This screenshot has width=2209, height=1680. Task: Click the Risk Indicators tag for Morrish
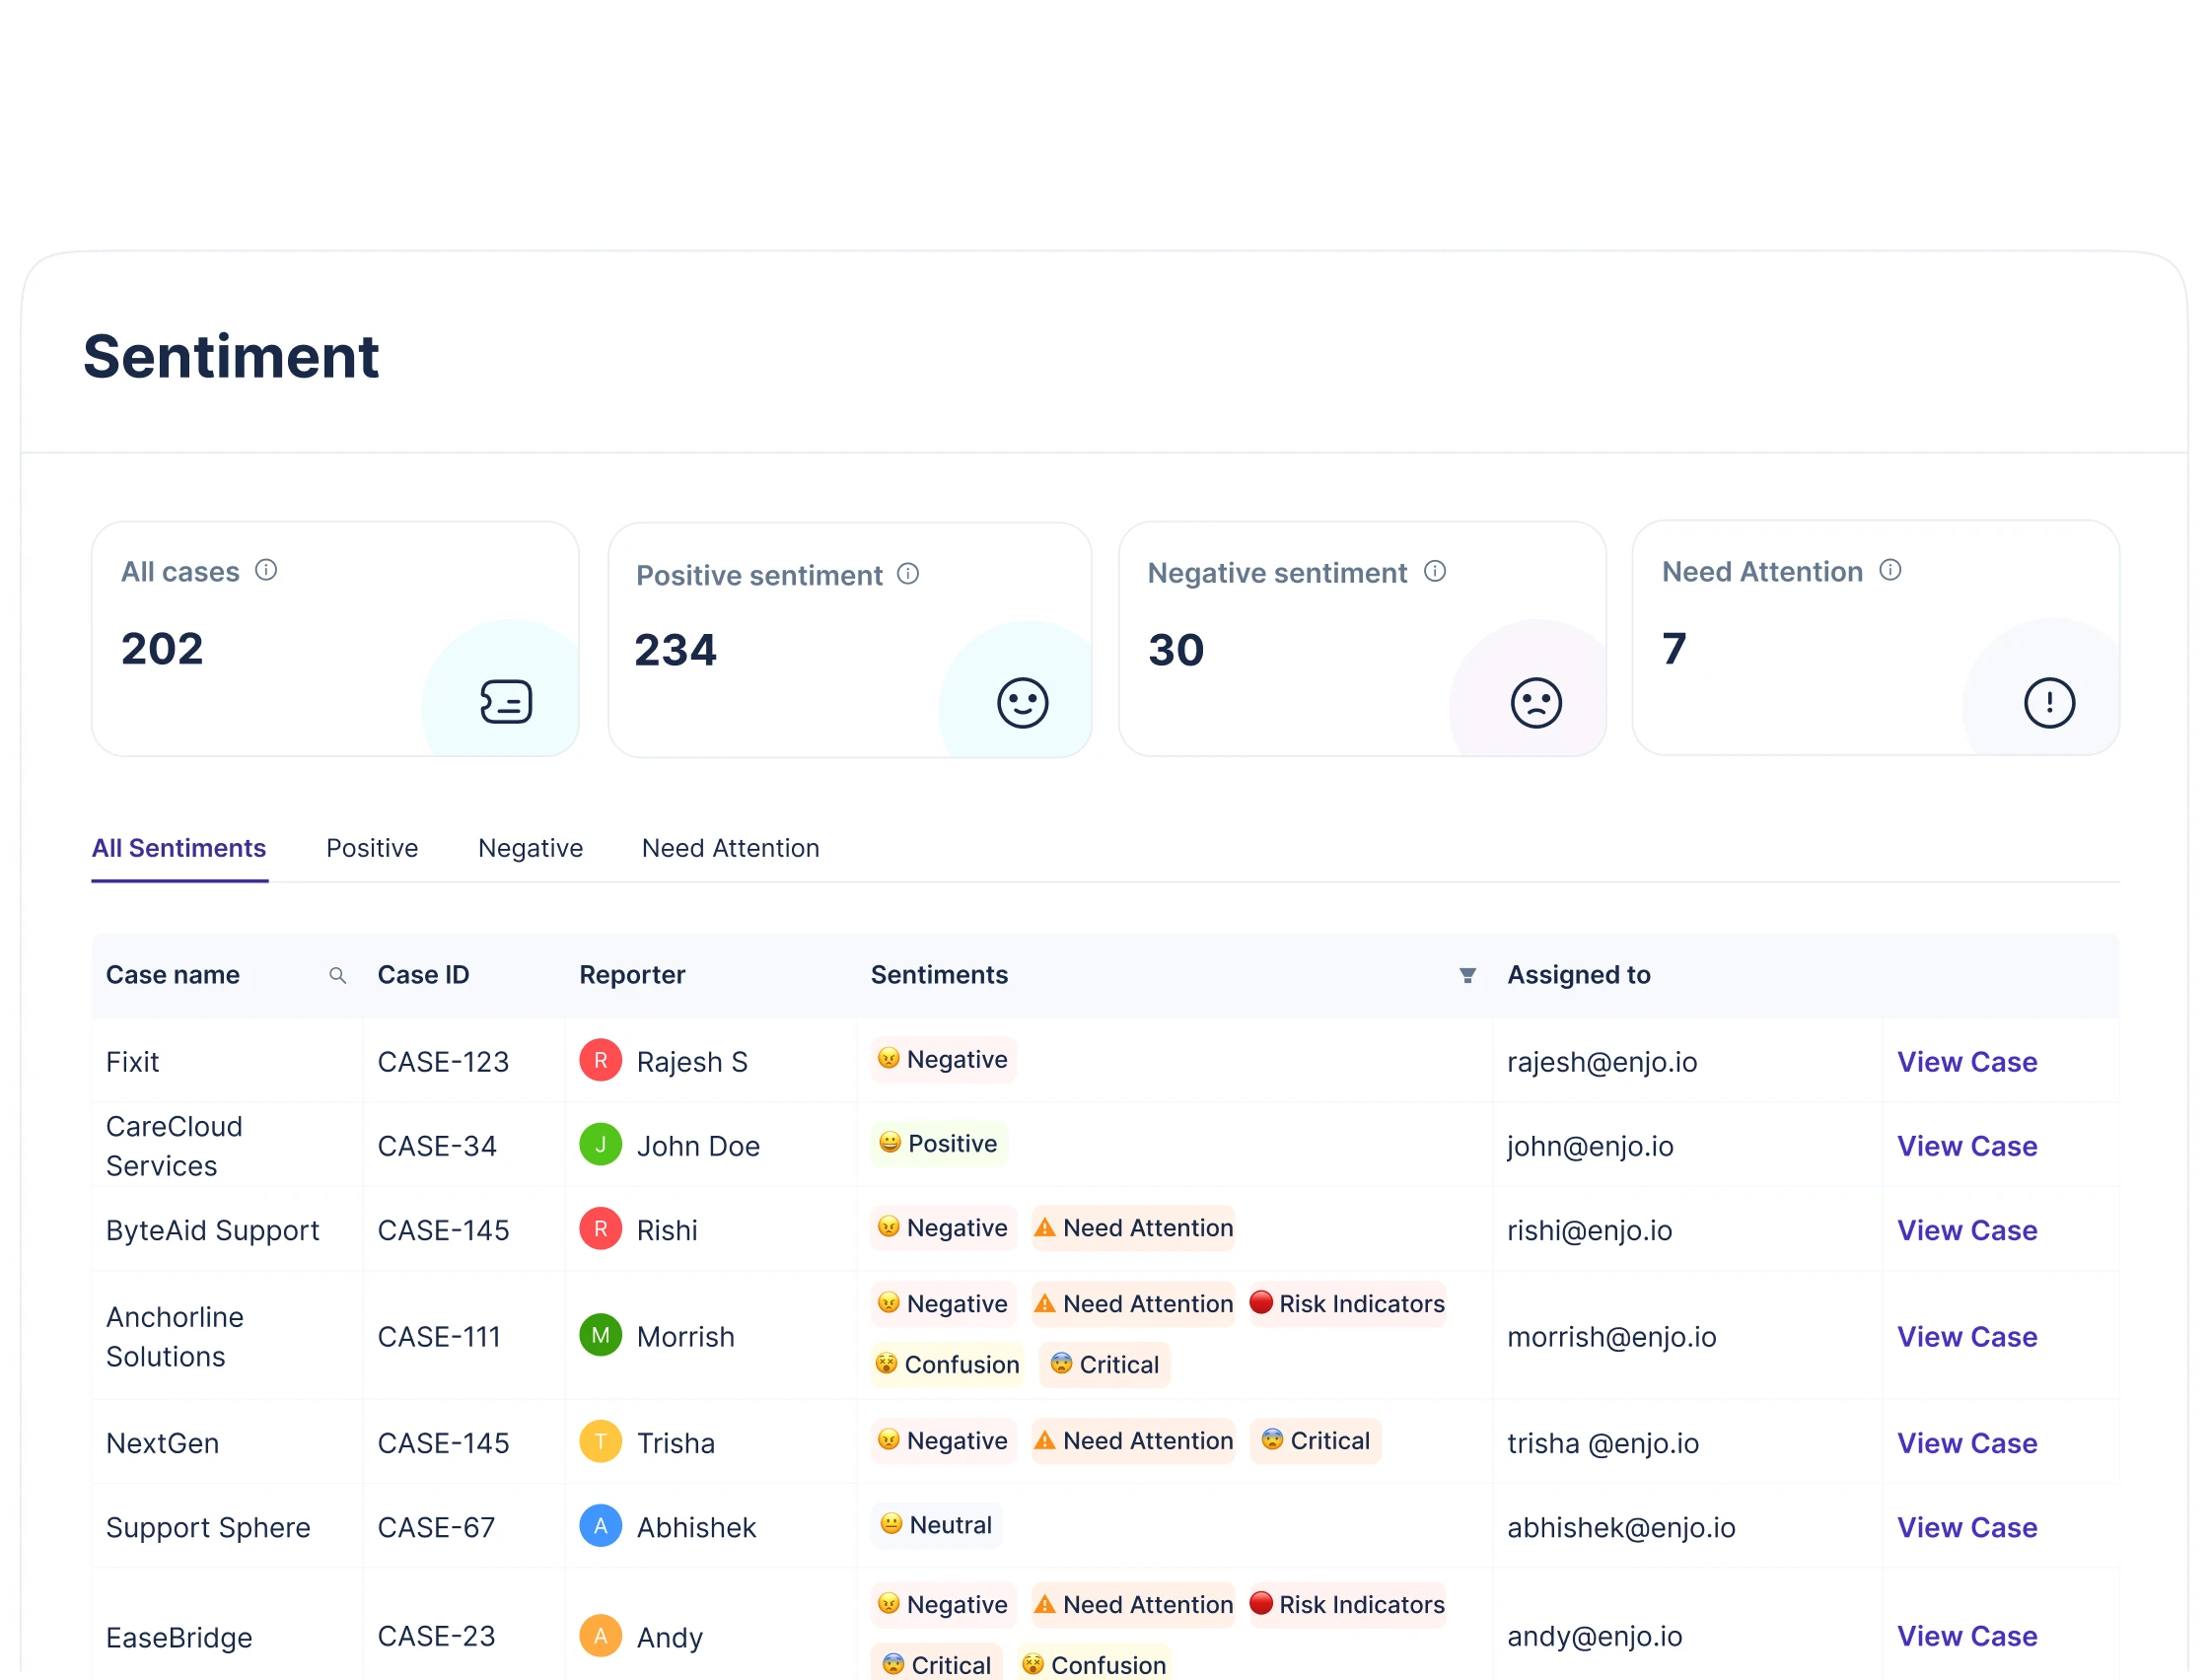point(1347,1304)
